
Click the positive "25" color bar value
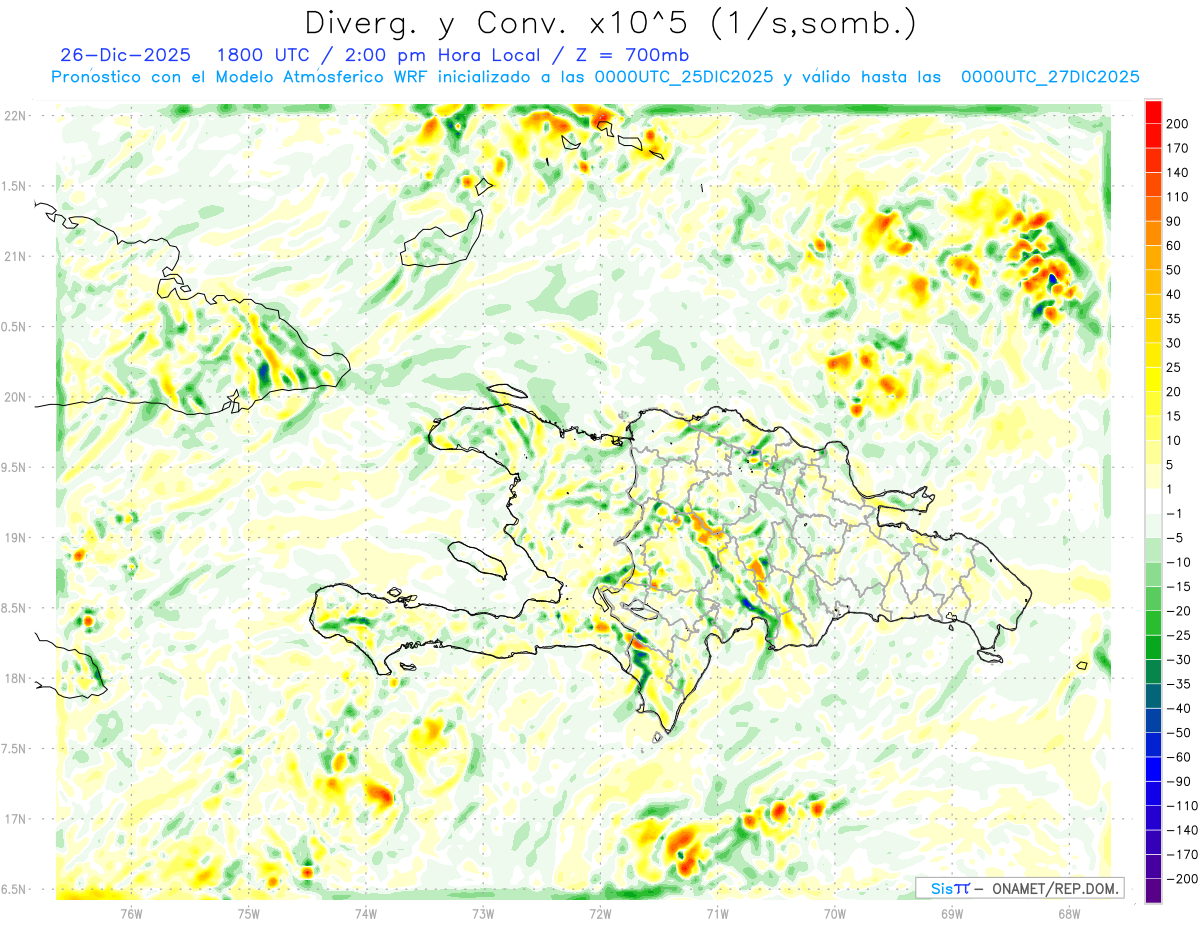(x=1175, y=368)
